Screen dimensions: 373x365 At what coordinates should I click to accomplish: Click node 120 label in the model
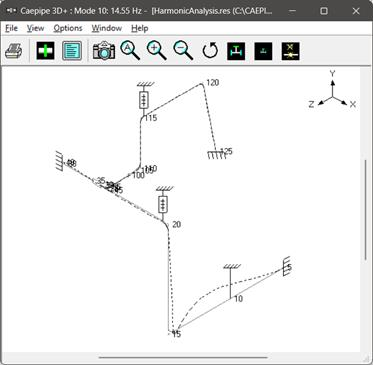click(x=213, y=83)
